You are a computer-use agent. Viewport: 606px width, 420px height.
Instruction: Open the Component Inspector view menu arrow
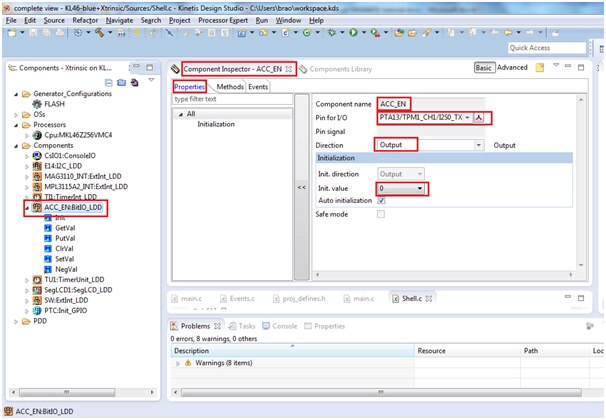[x=556, y=66]
